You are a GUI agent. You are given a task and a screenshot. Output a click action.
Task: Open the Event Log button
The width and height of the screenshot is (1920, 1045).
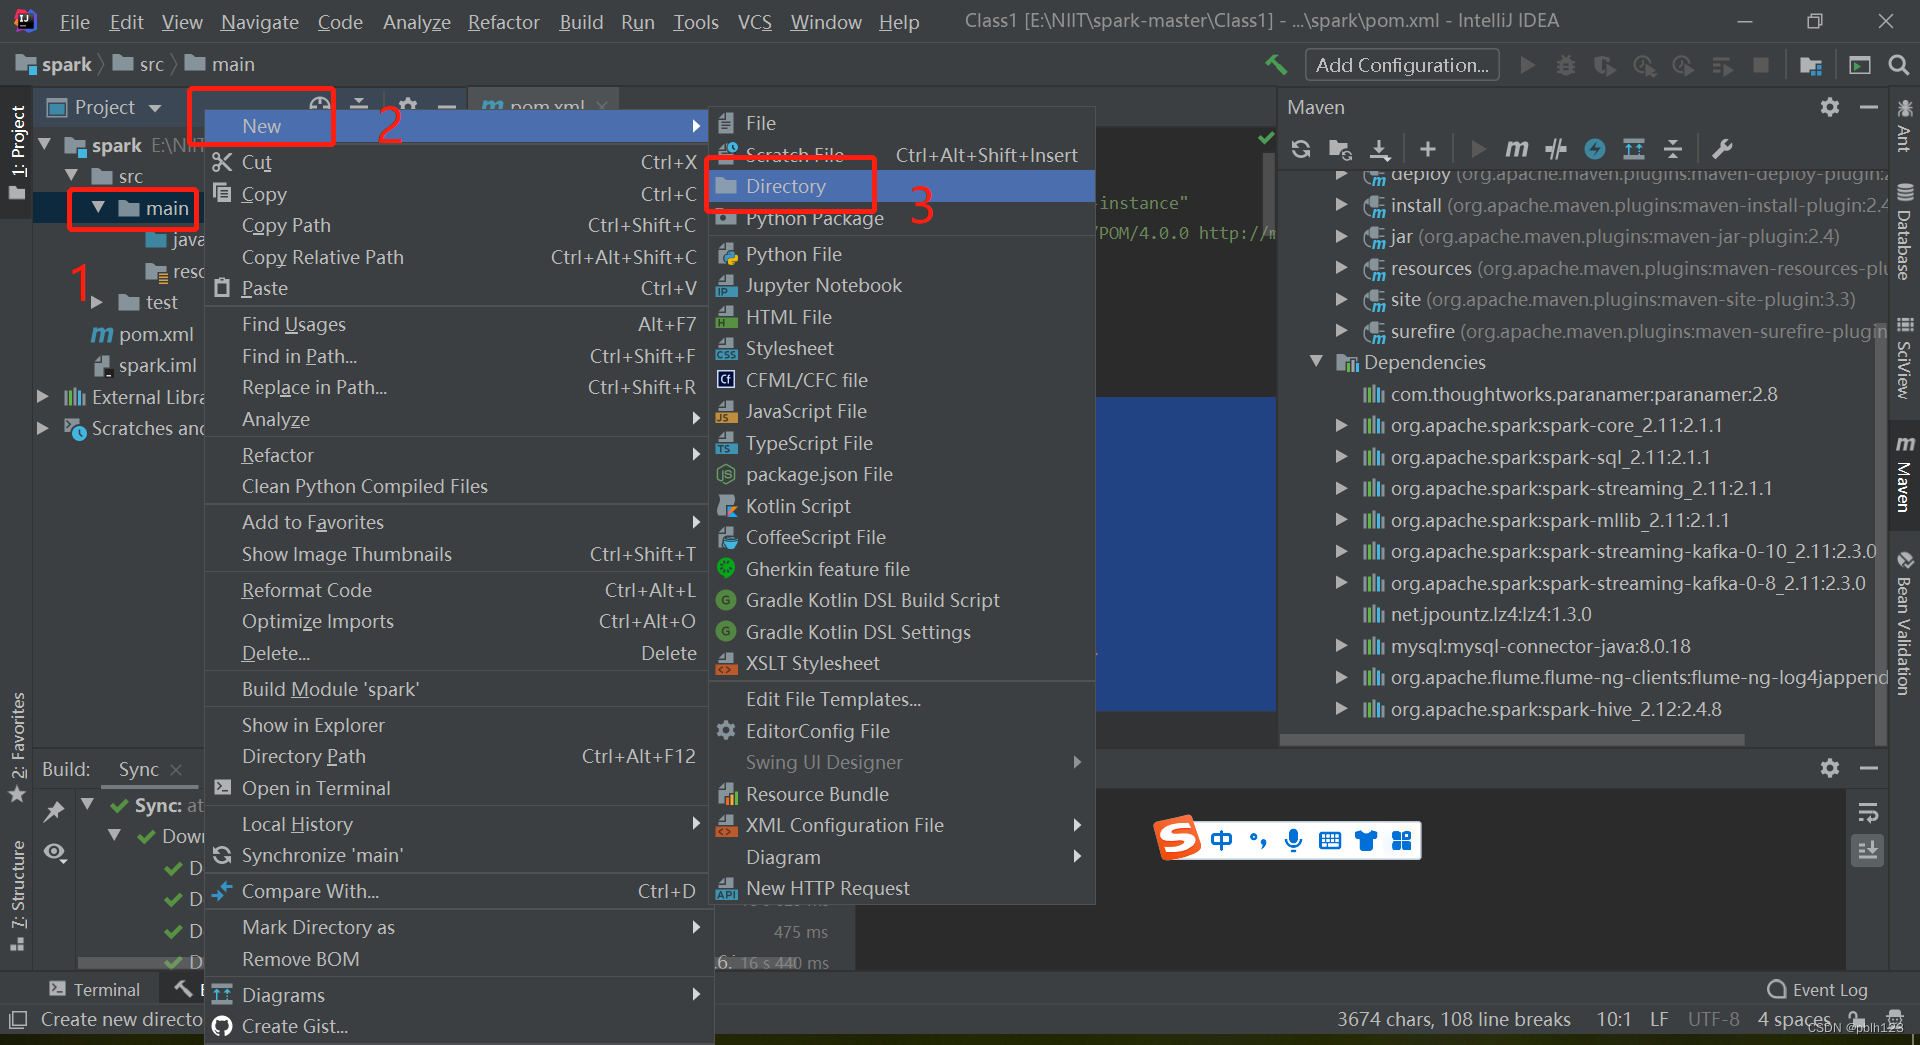click(x=1817, y=990)
